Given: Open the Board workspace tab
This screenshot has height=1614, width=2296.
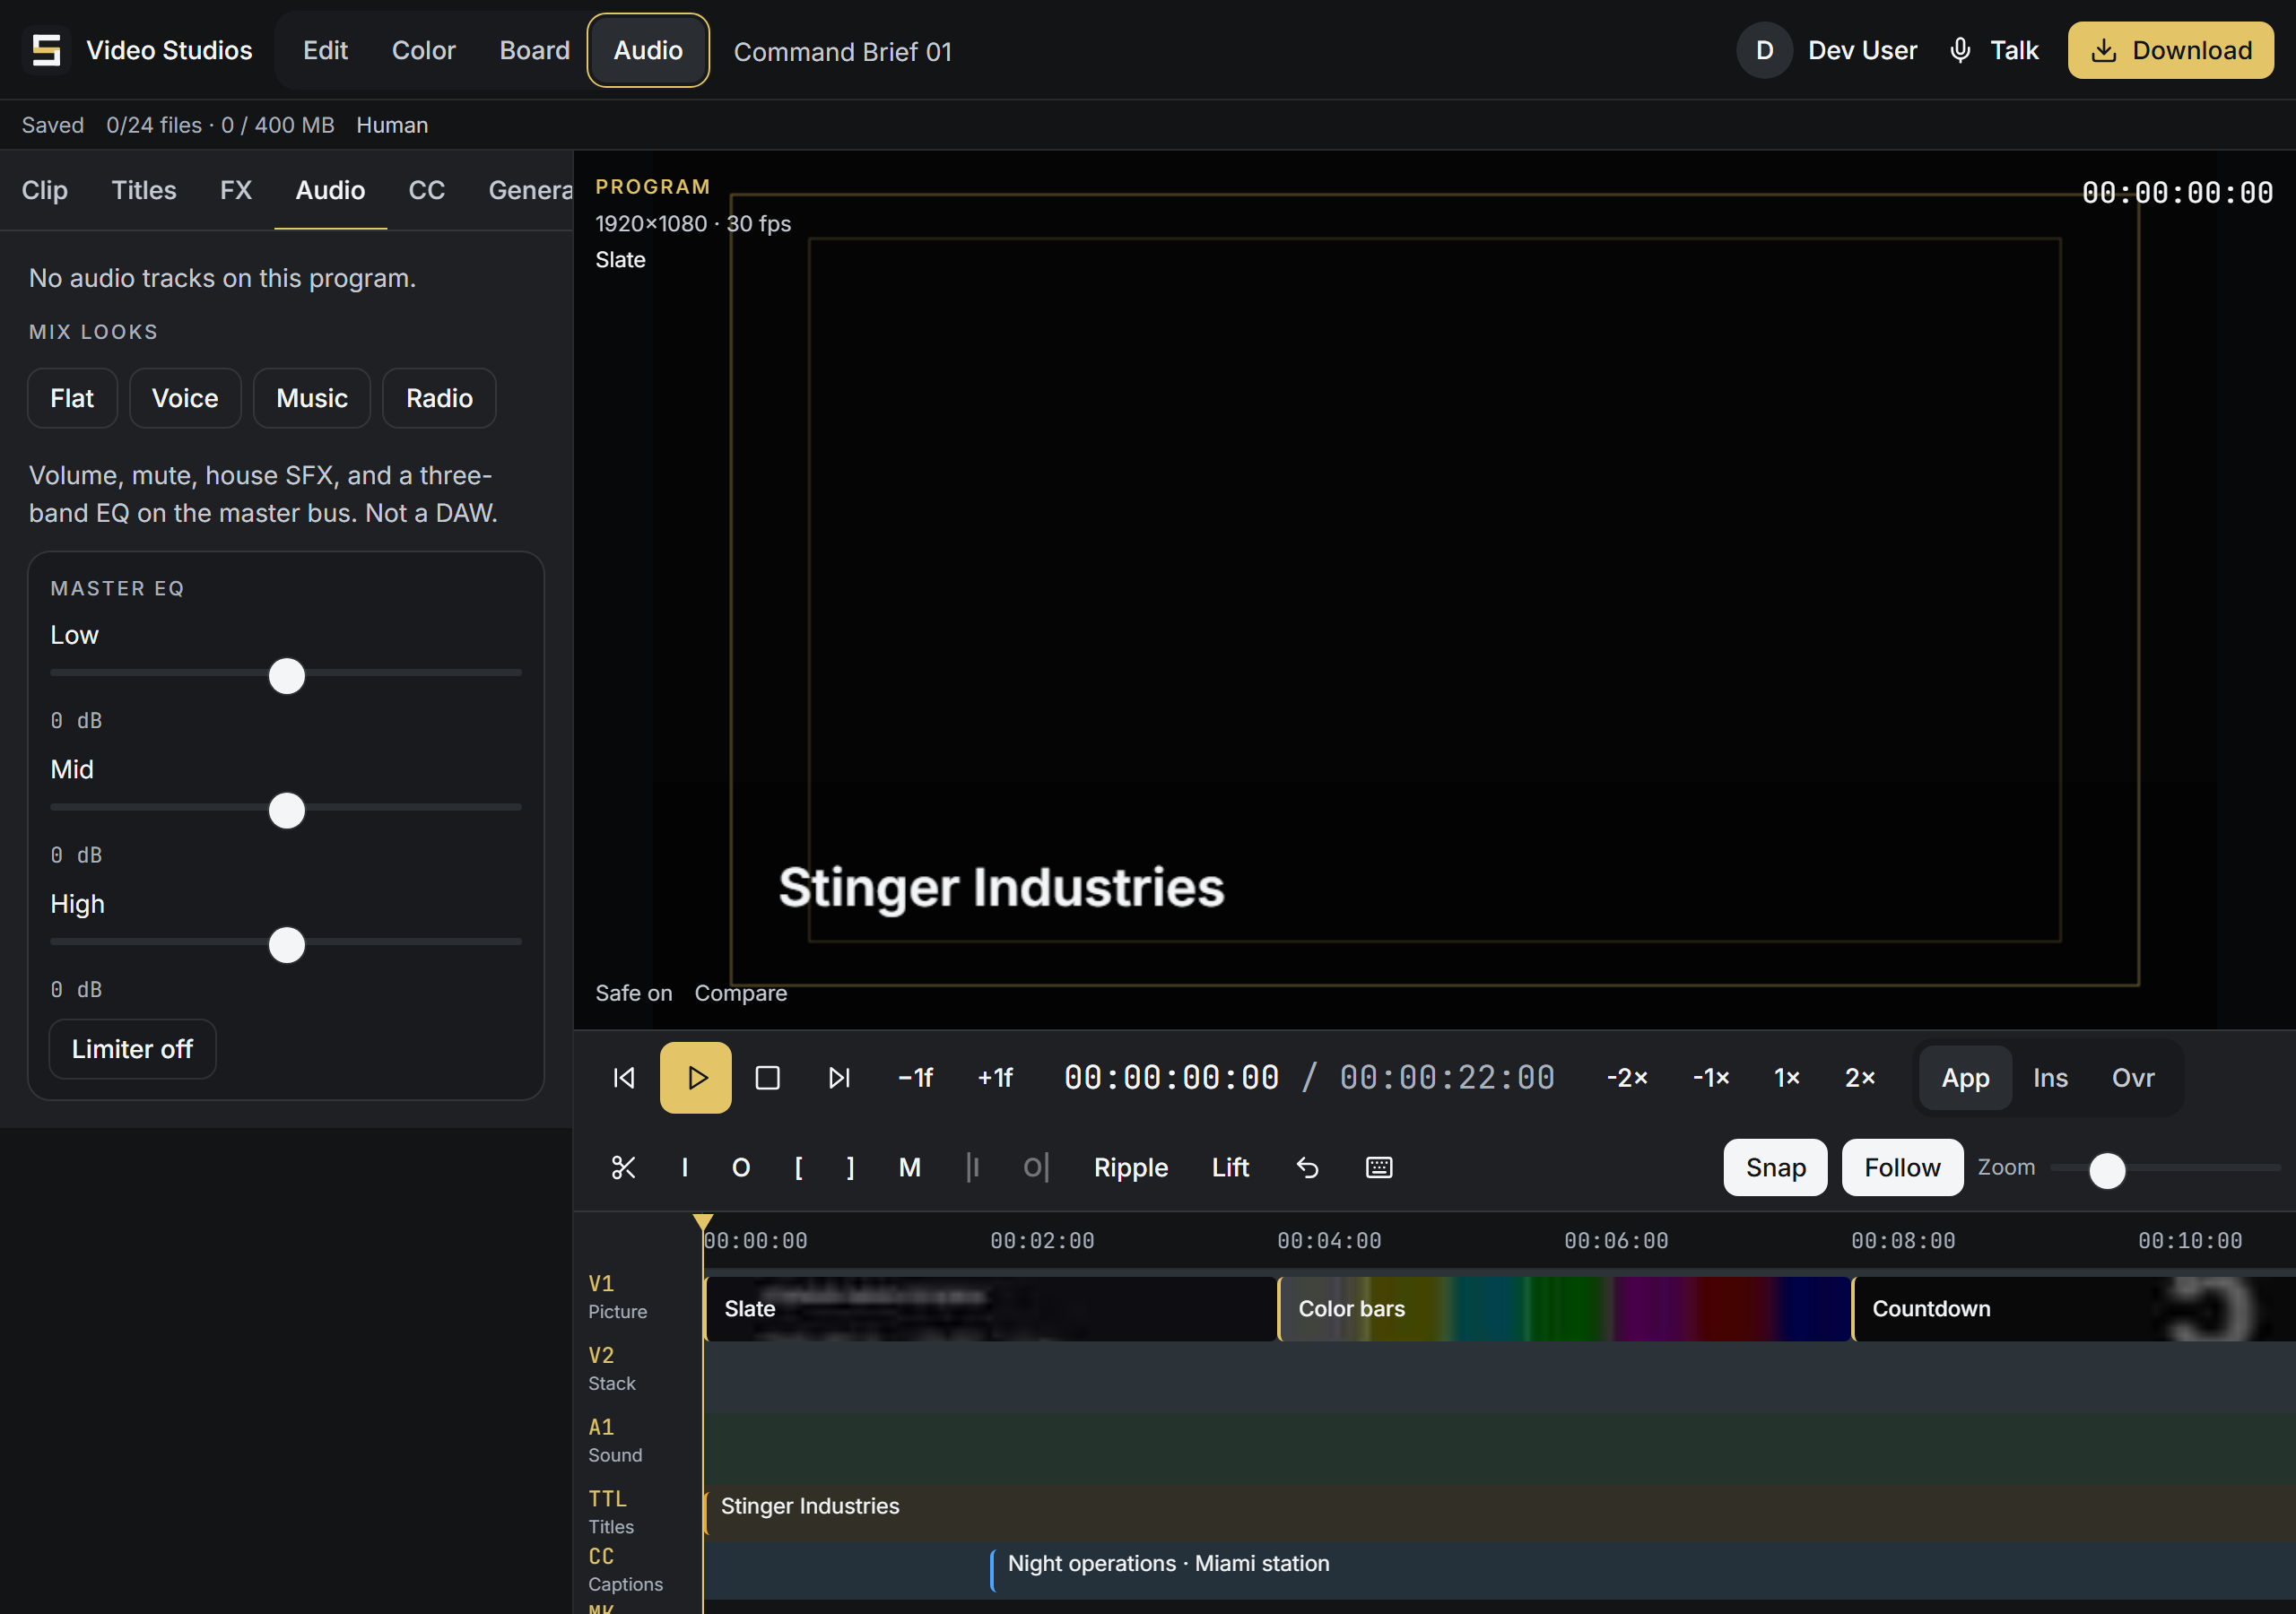Looking at the screenshot, I should (534, 50).
